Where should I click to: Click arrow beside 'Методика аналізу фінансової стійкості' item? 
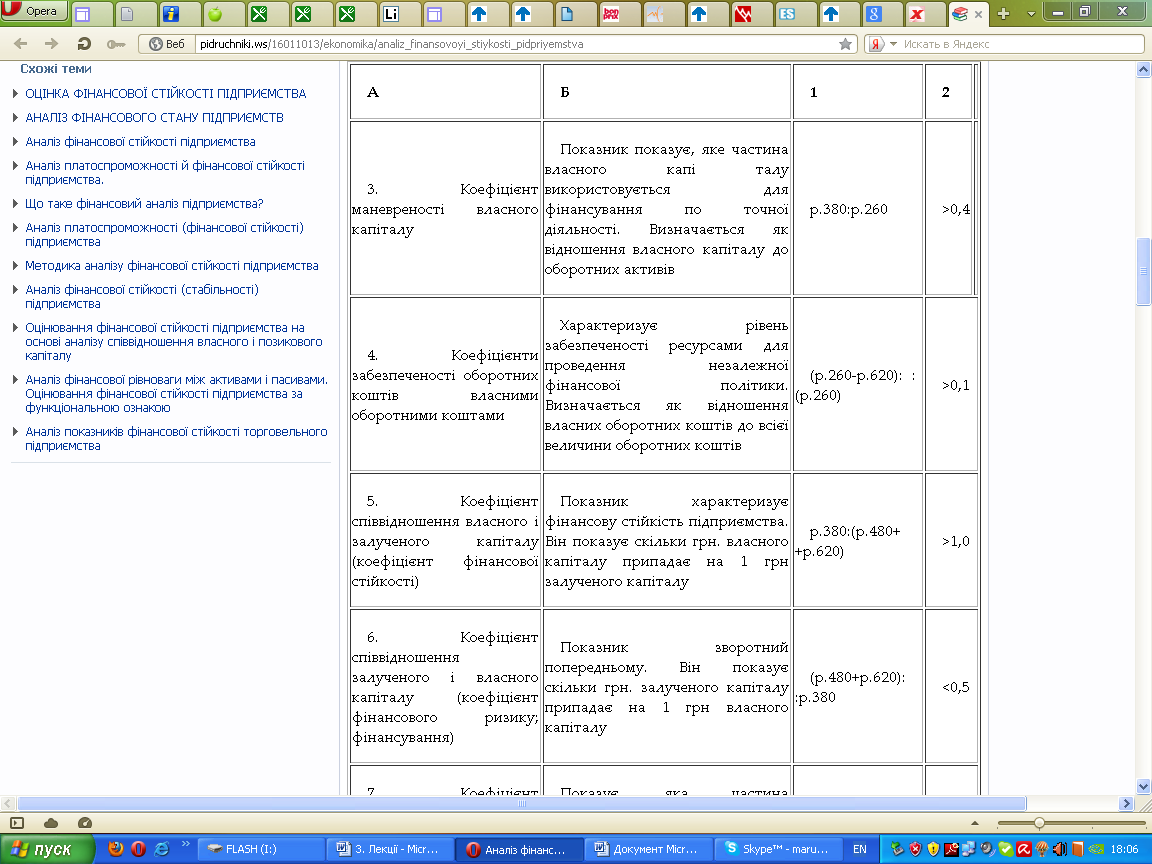[x=15, y=265]
